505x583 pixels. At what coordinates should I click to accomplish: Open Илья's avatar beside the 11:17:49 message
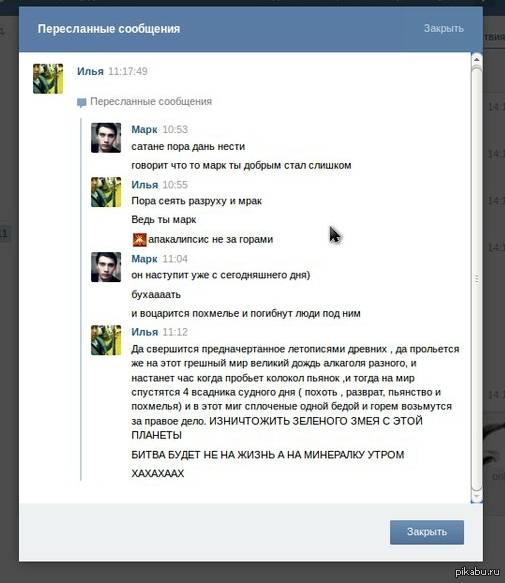click(x=48, y=78)
